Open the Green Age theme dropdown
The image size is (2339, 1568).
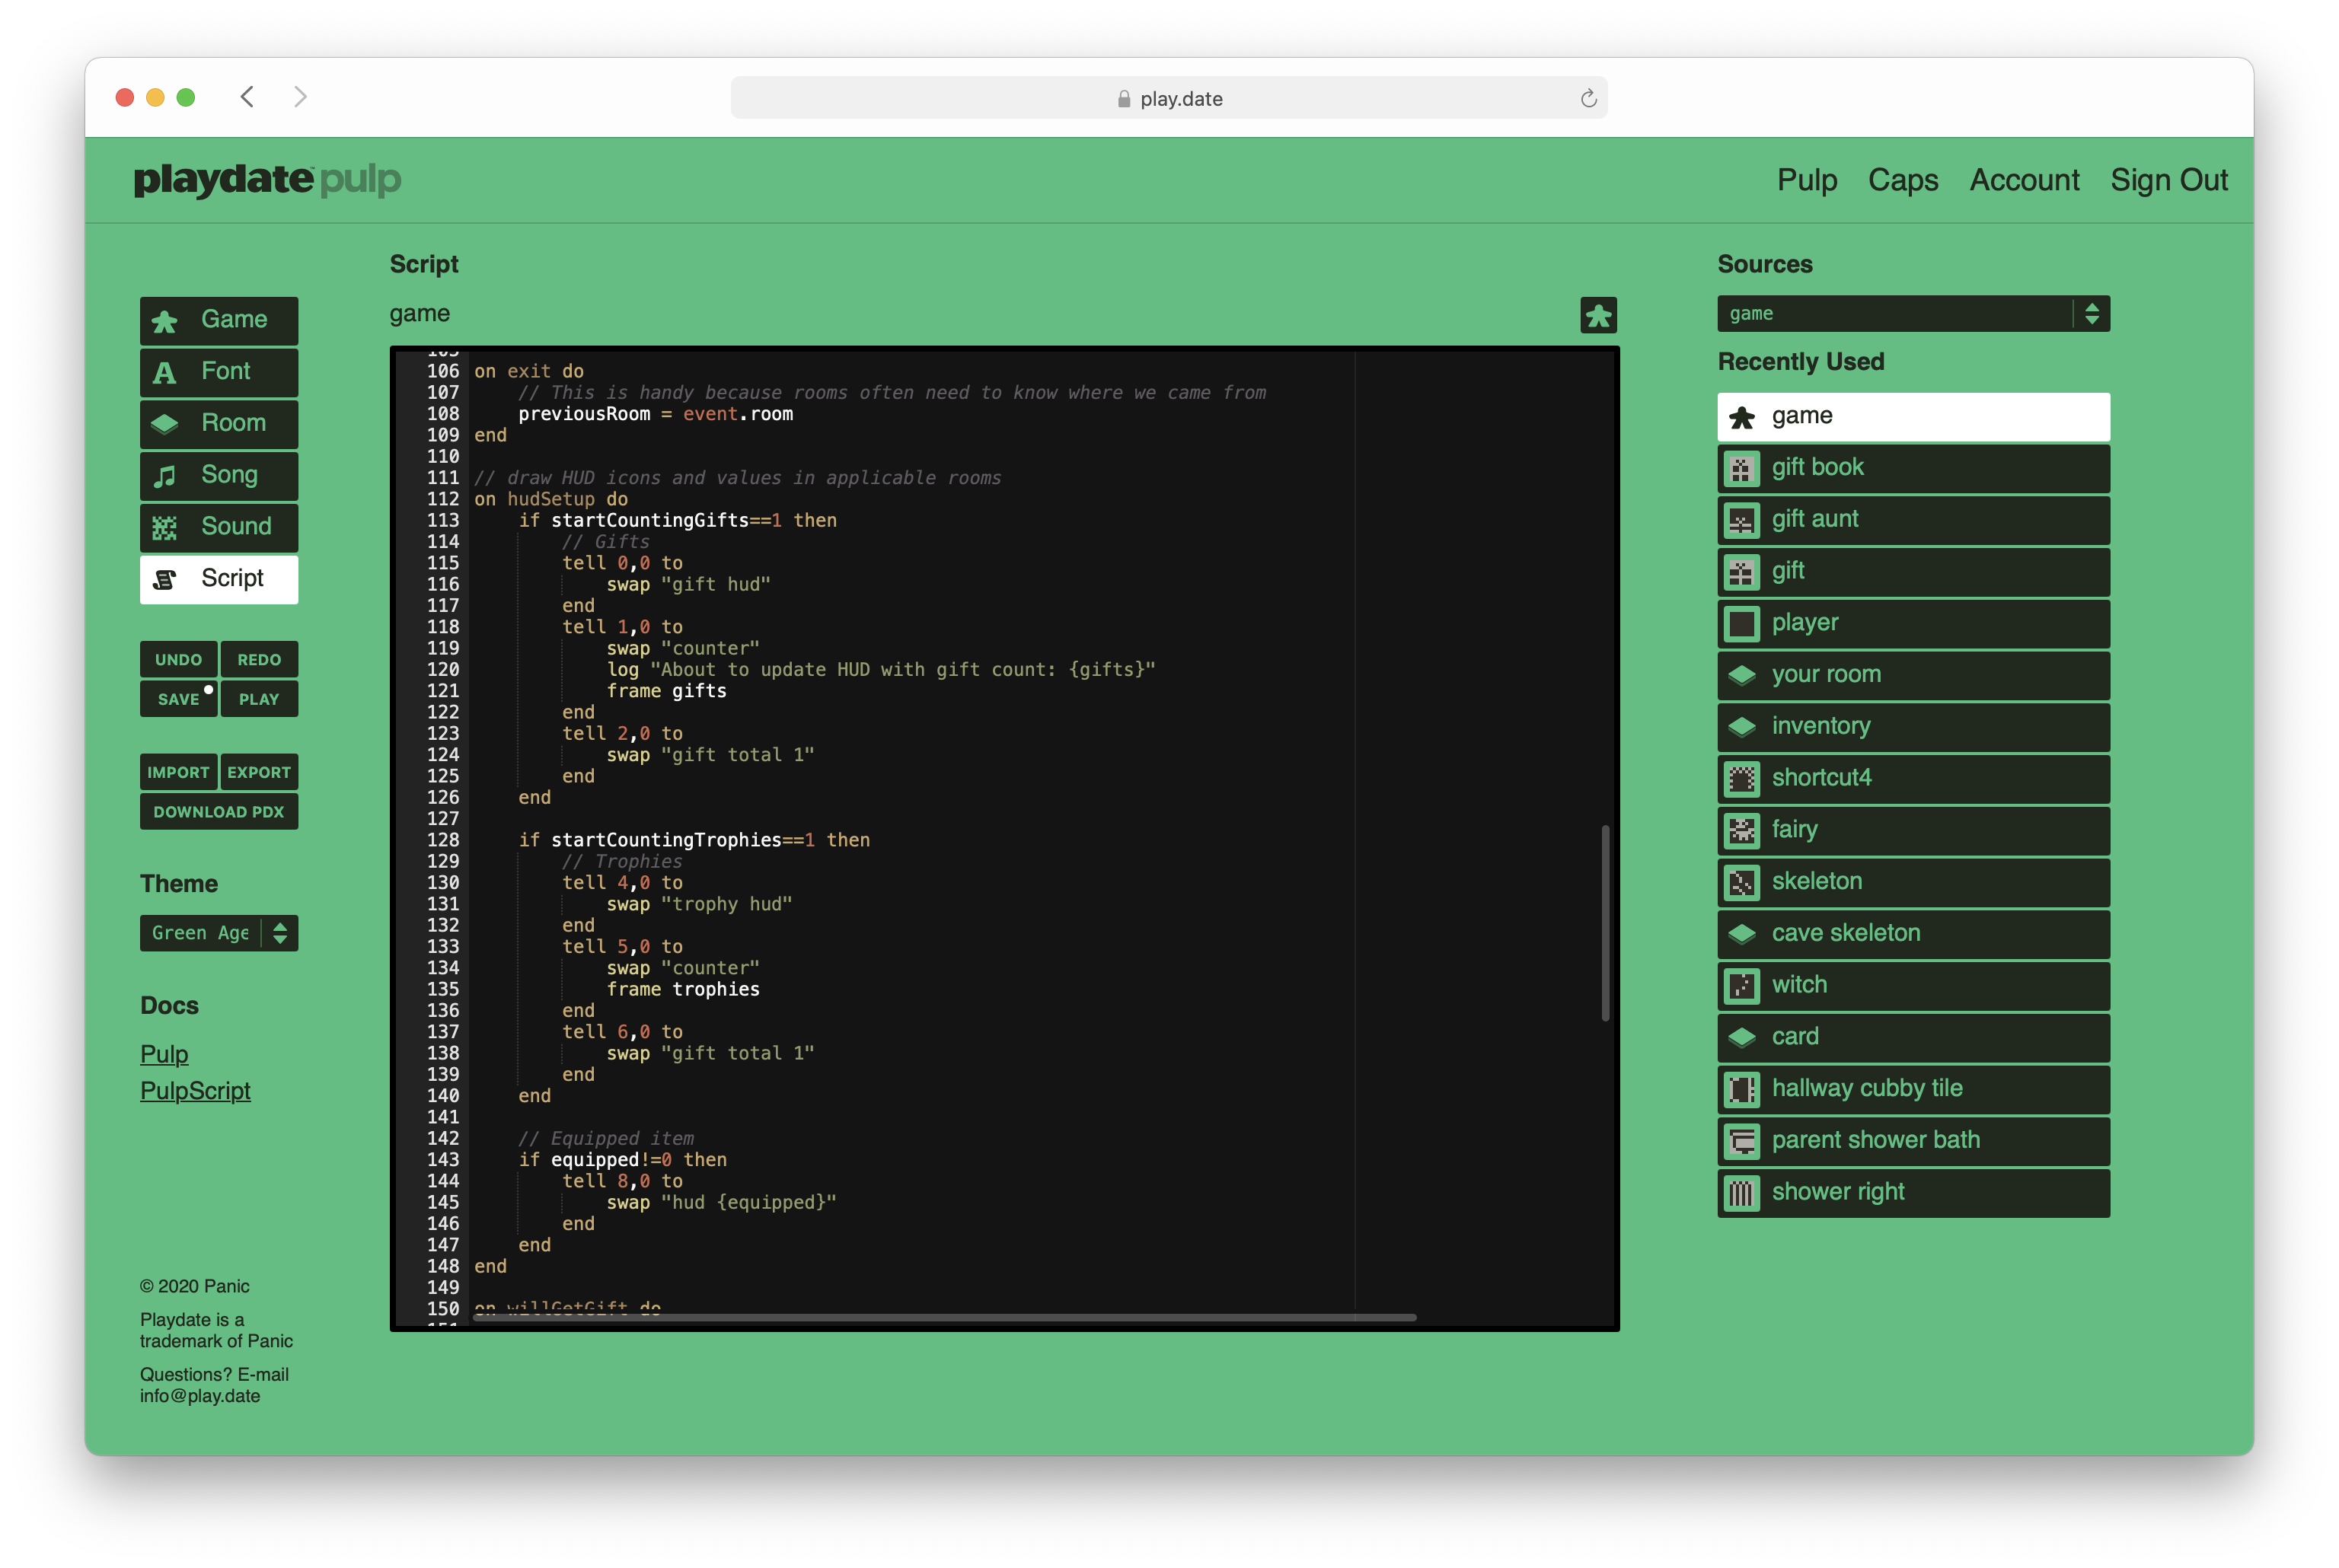(x=218, y=933)
